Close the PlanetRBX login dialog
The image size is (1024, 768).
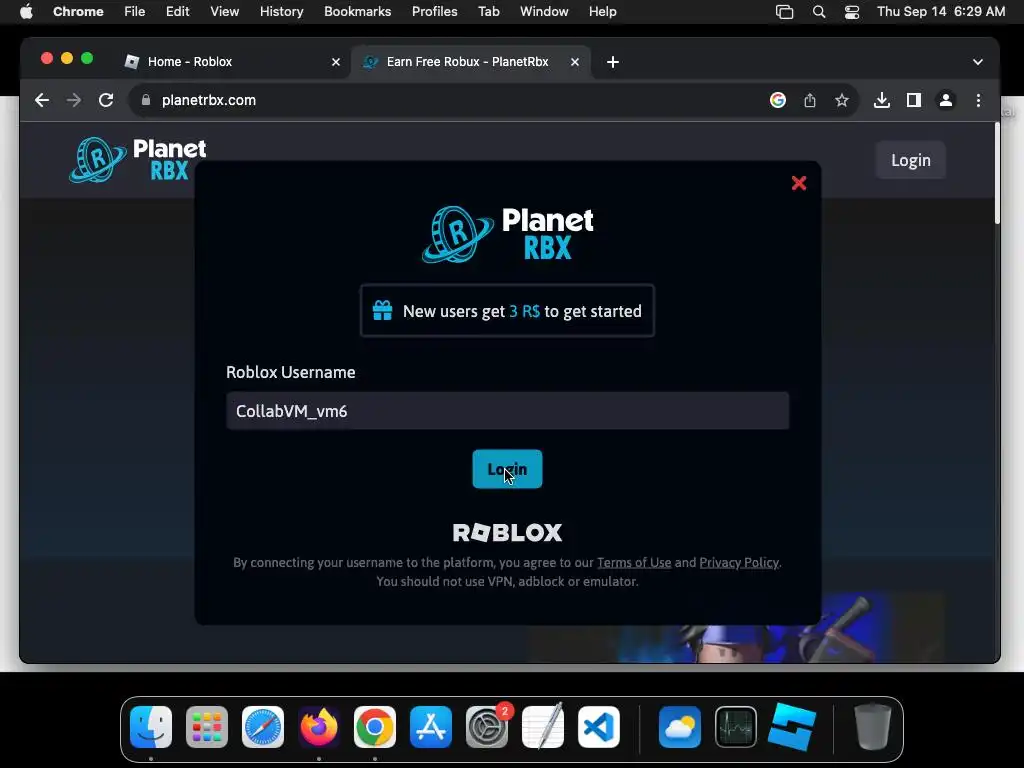coord(799,184)
